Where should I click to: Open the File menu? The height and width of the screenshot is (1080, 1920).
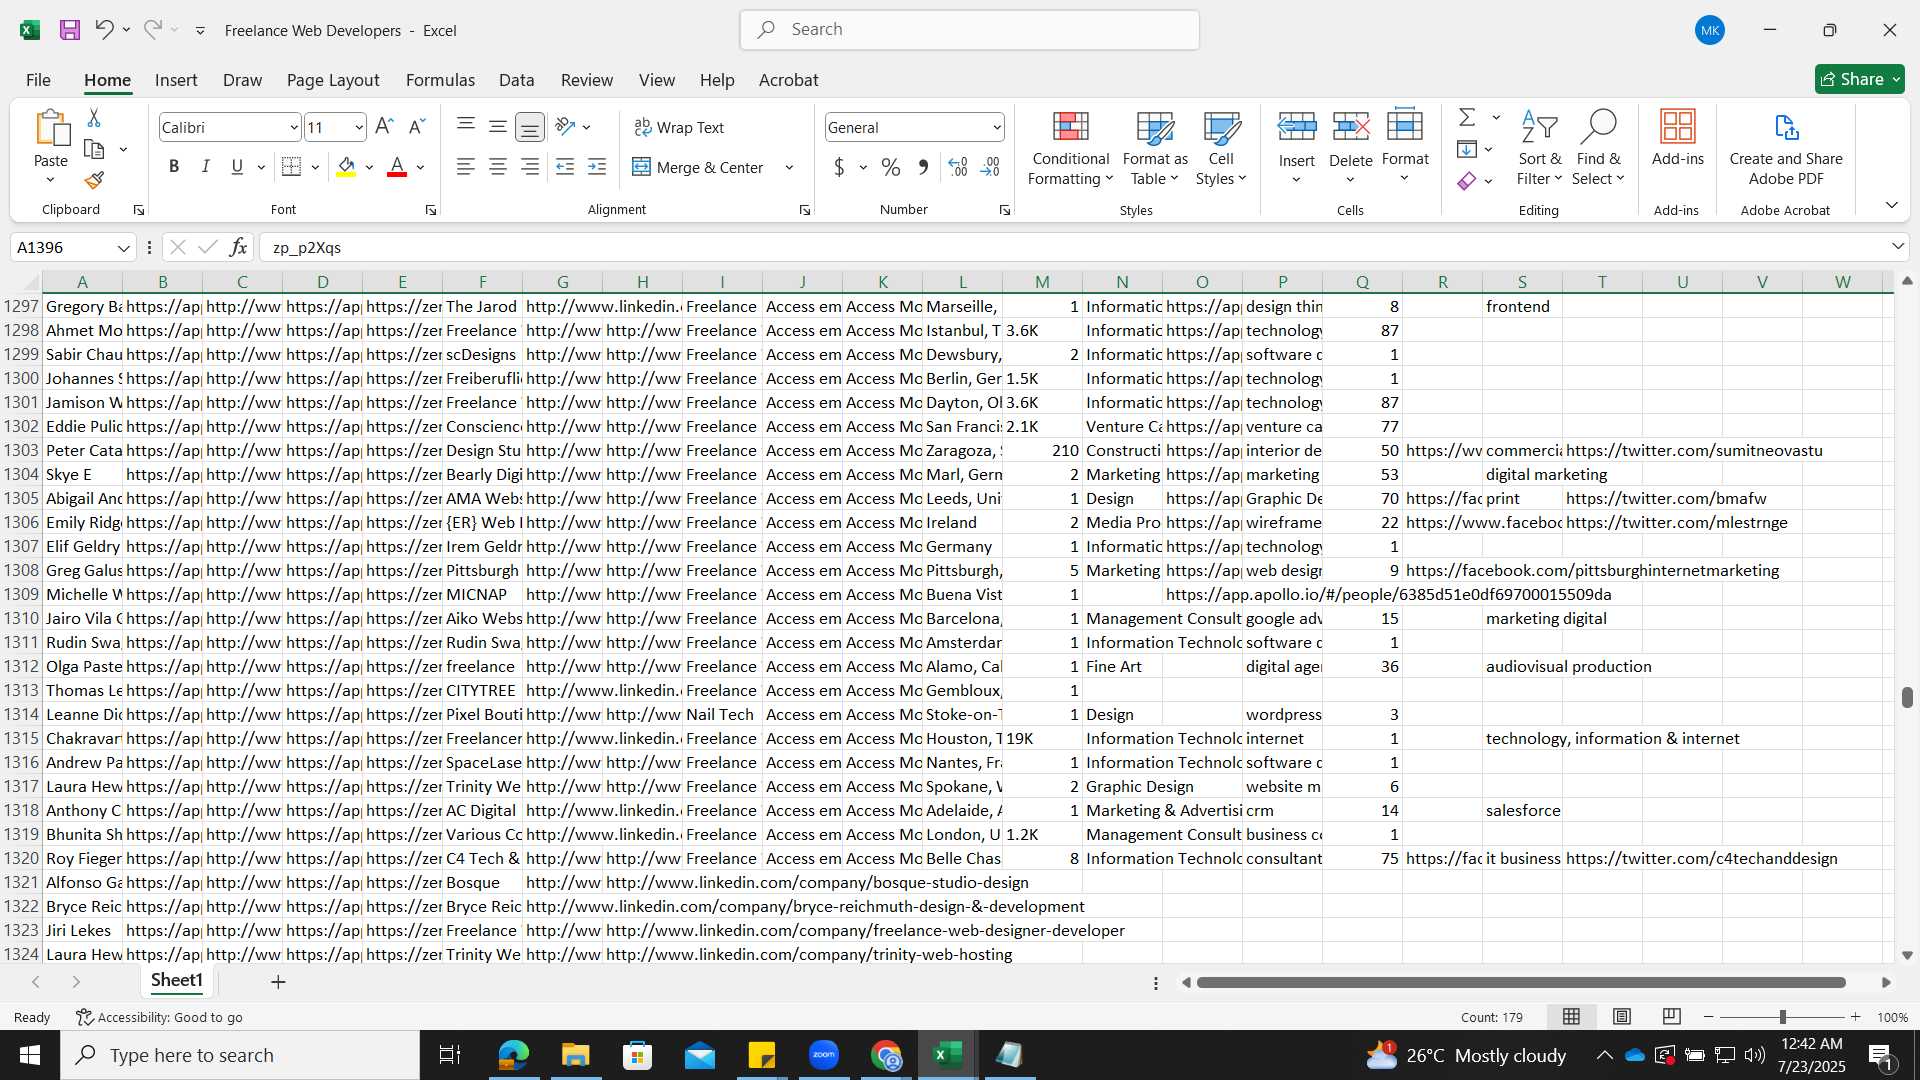tap(38, 80)
